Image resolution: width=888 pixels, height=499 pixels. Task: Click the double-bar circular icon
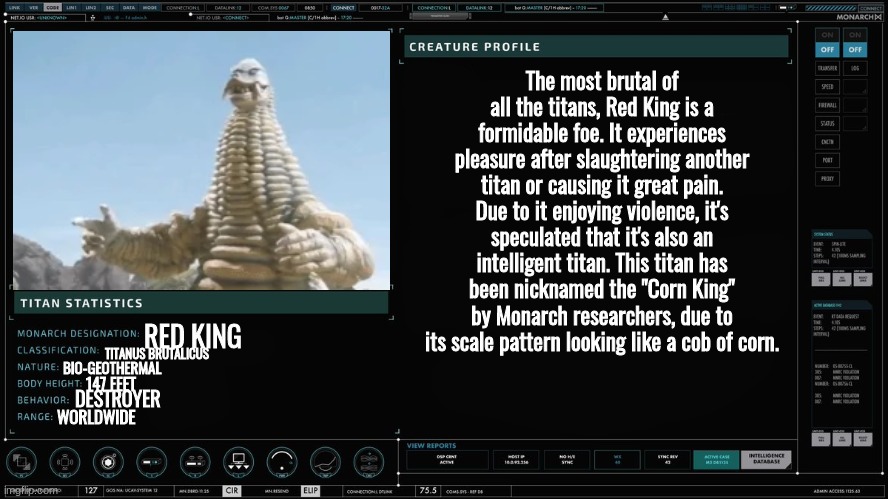tap(195, 462)
